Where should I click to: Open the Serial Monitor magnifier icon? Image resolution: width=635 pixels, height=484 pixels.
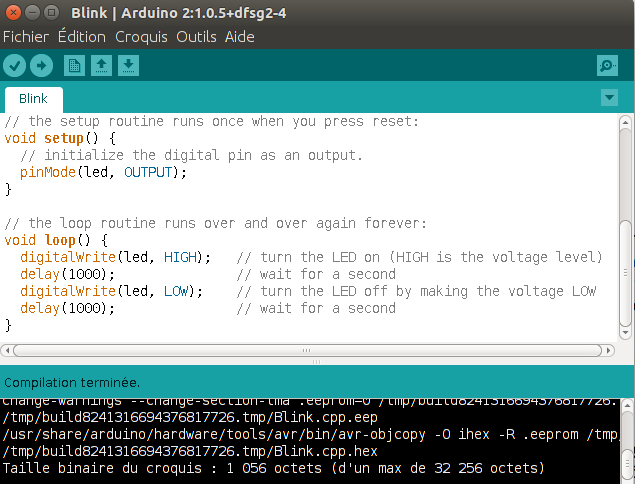click(x=606, y=66)
